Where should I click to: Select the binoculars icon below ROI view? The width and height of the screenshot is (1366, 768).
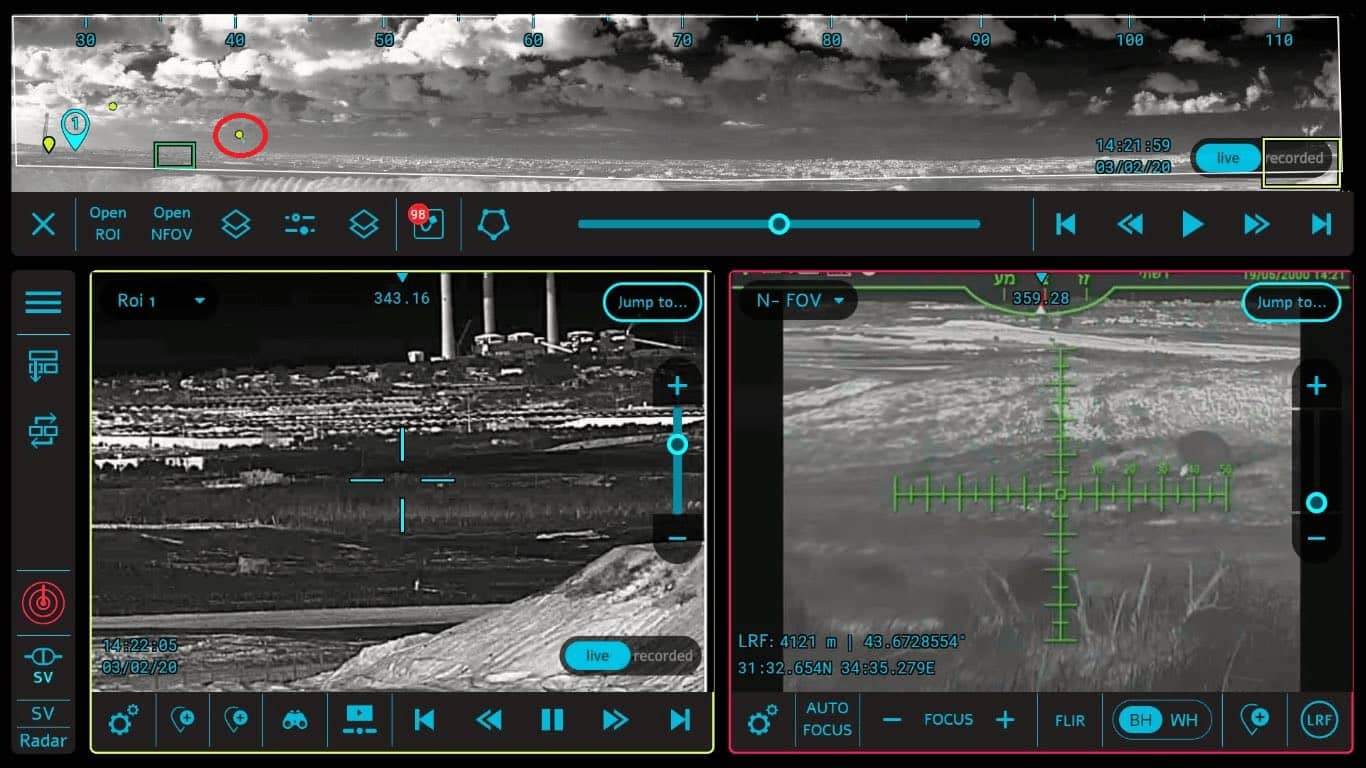(294, 719)
